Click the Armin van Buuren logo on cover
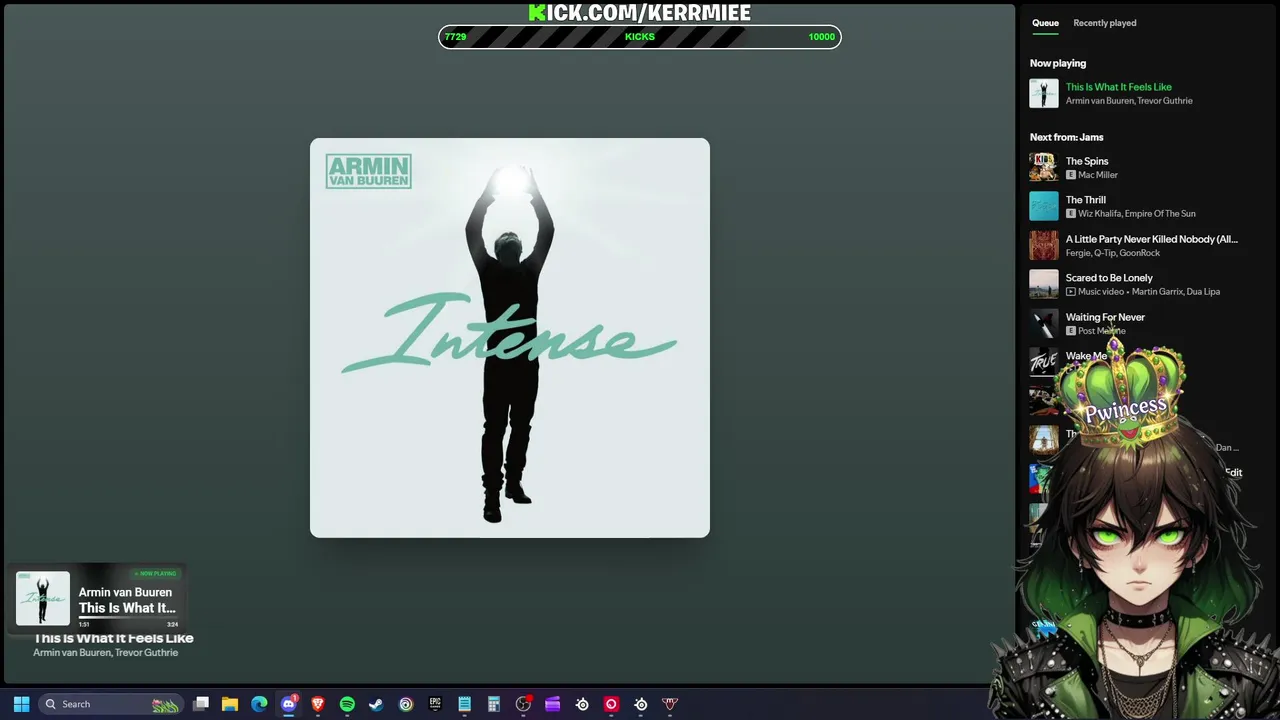 (x=368, y=171)
